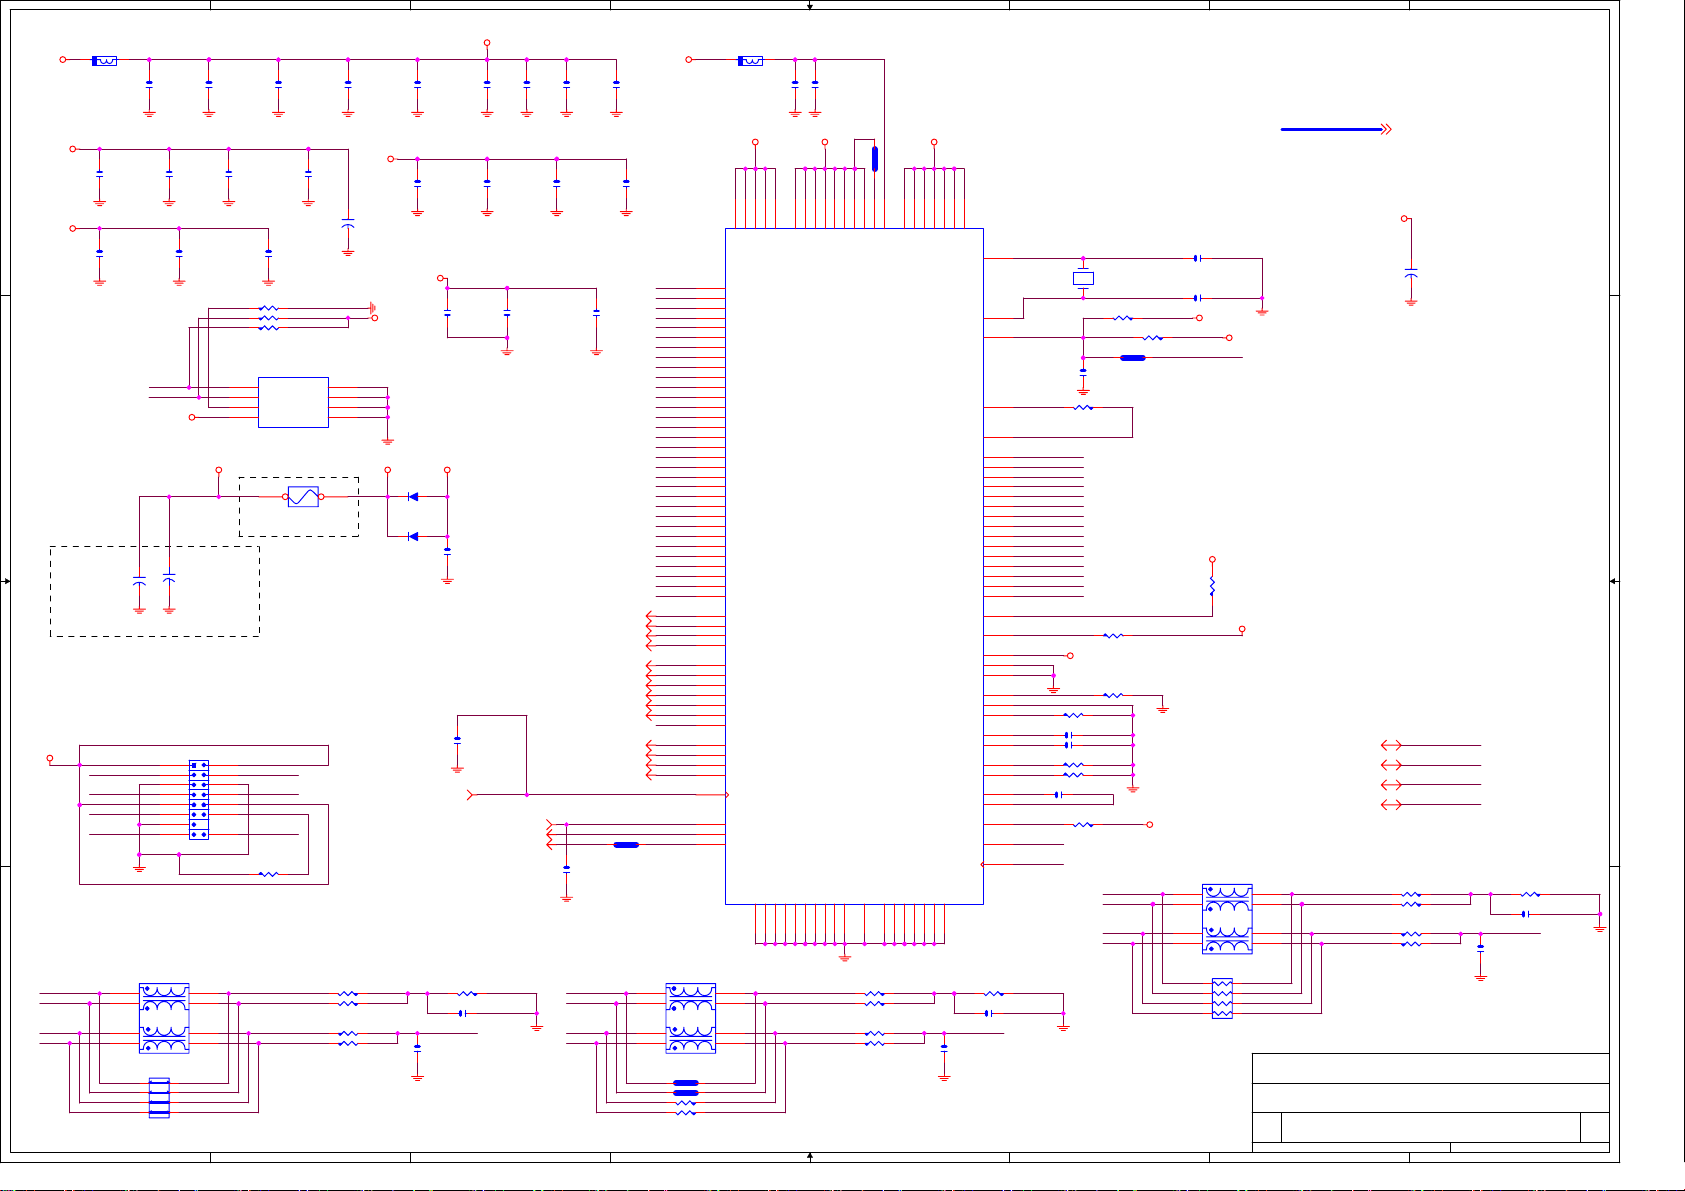
Task: Click the lower diode of the diode pair
Action: tap(413, 536)
